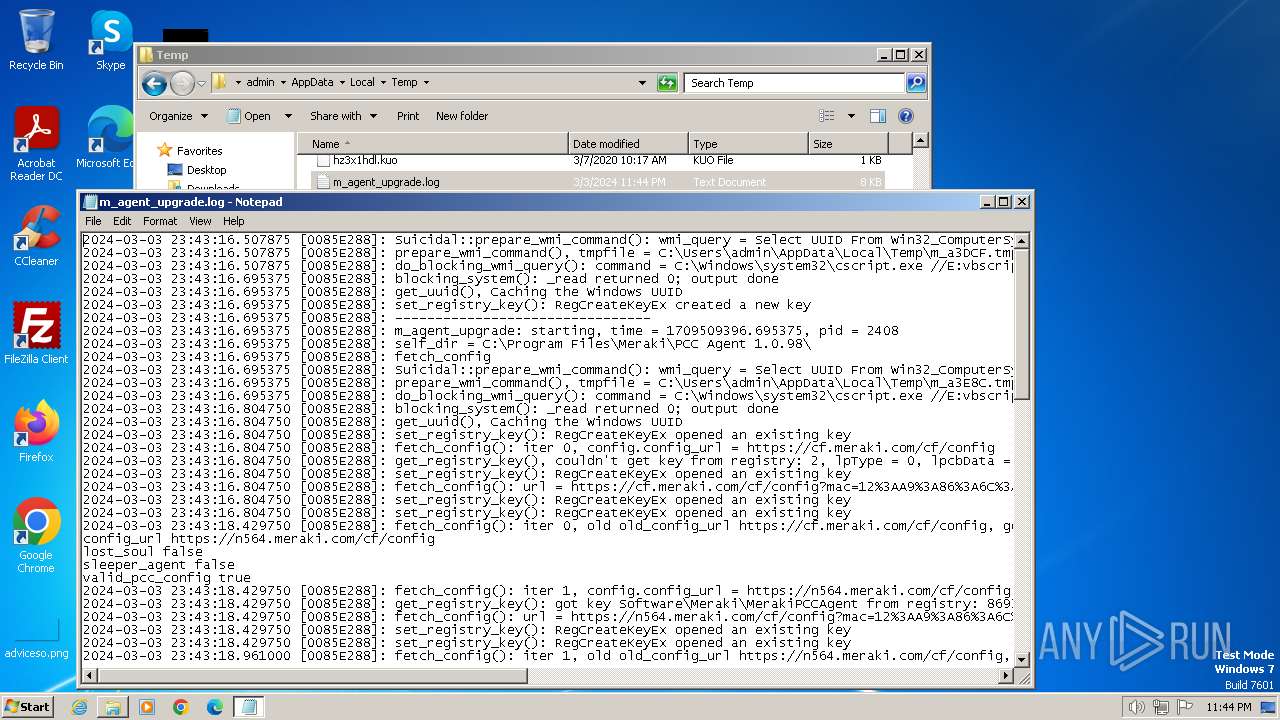
Task: Expand the Open button's dropdown arrow
Action: click(288, 116)
